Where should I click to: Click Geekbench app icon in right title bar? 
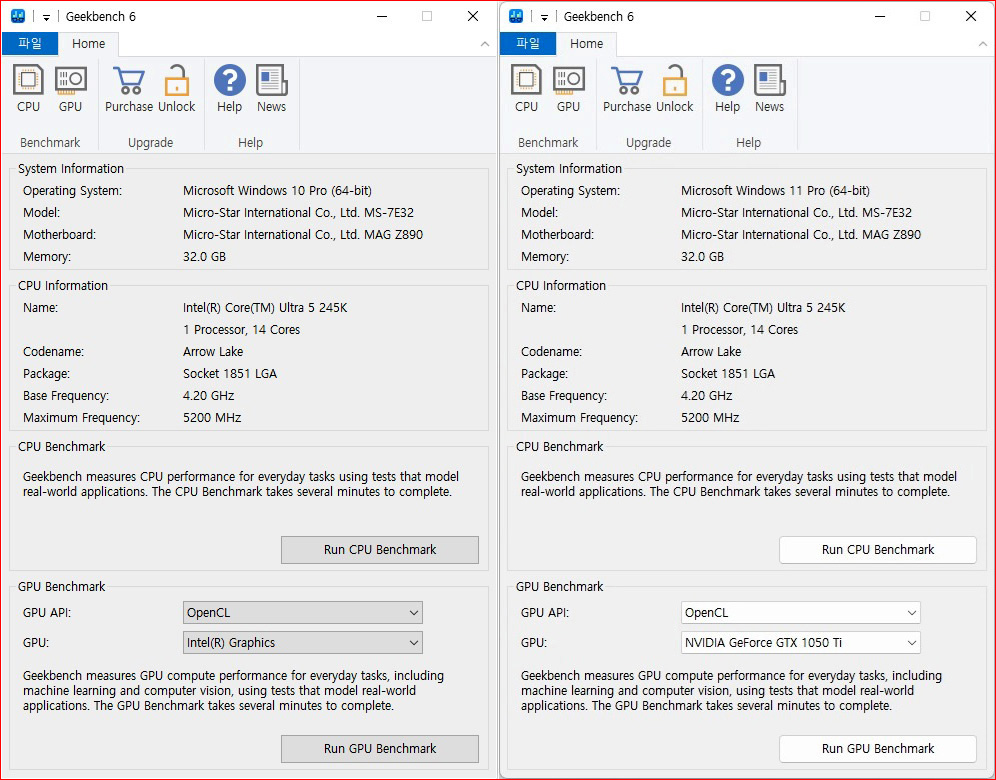click(x=516, y=16)
